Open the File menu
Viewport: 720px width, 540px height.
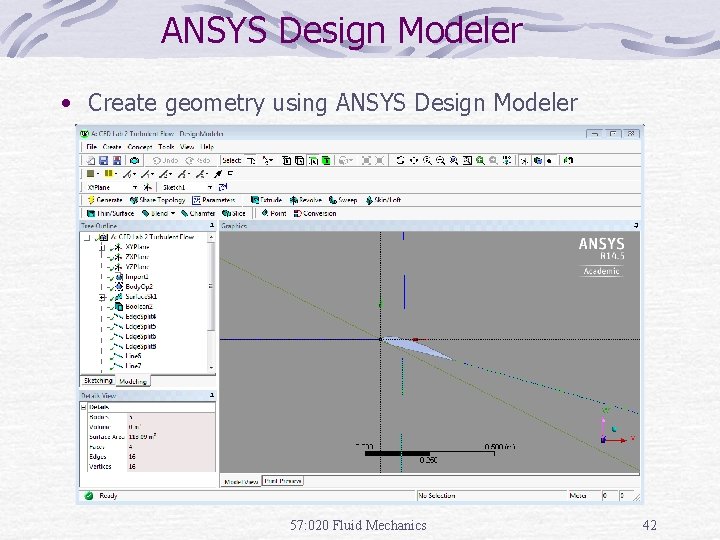pos(91,147)
